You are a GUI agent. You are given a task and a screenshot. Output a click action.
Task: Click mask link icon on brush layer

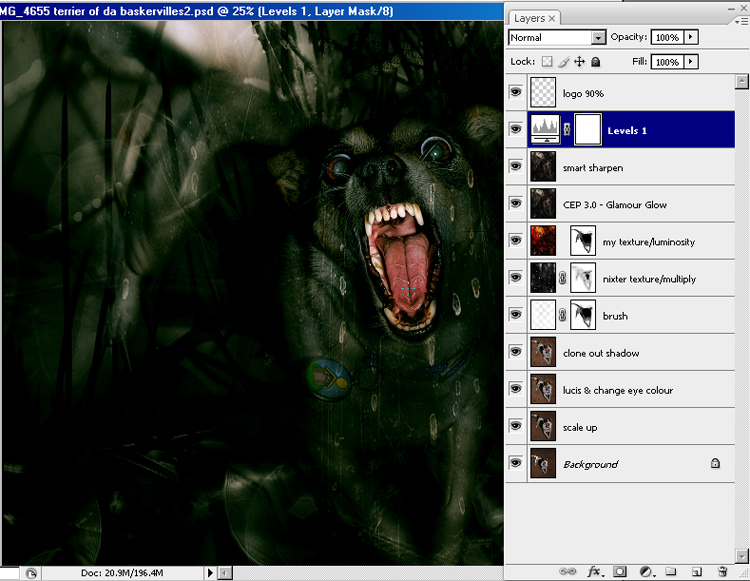pyautogui.click(x=562, y=315)
